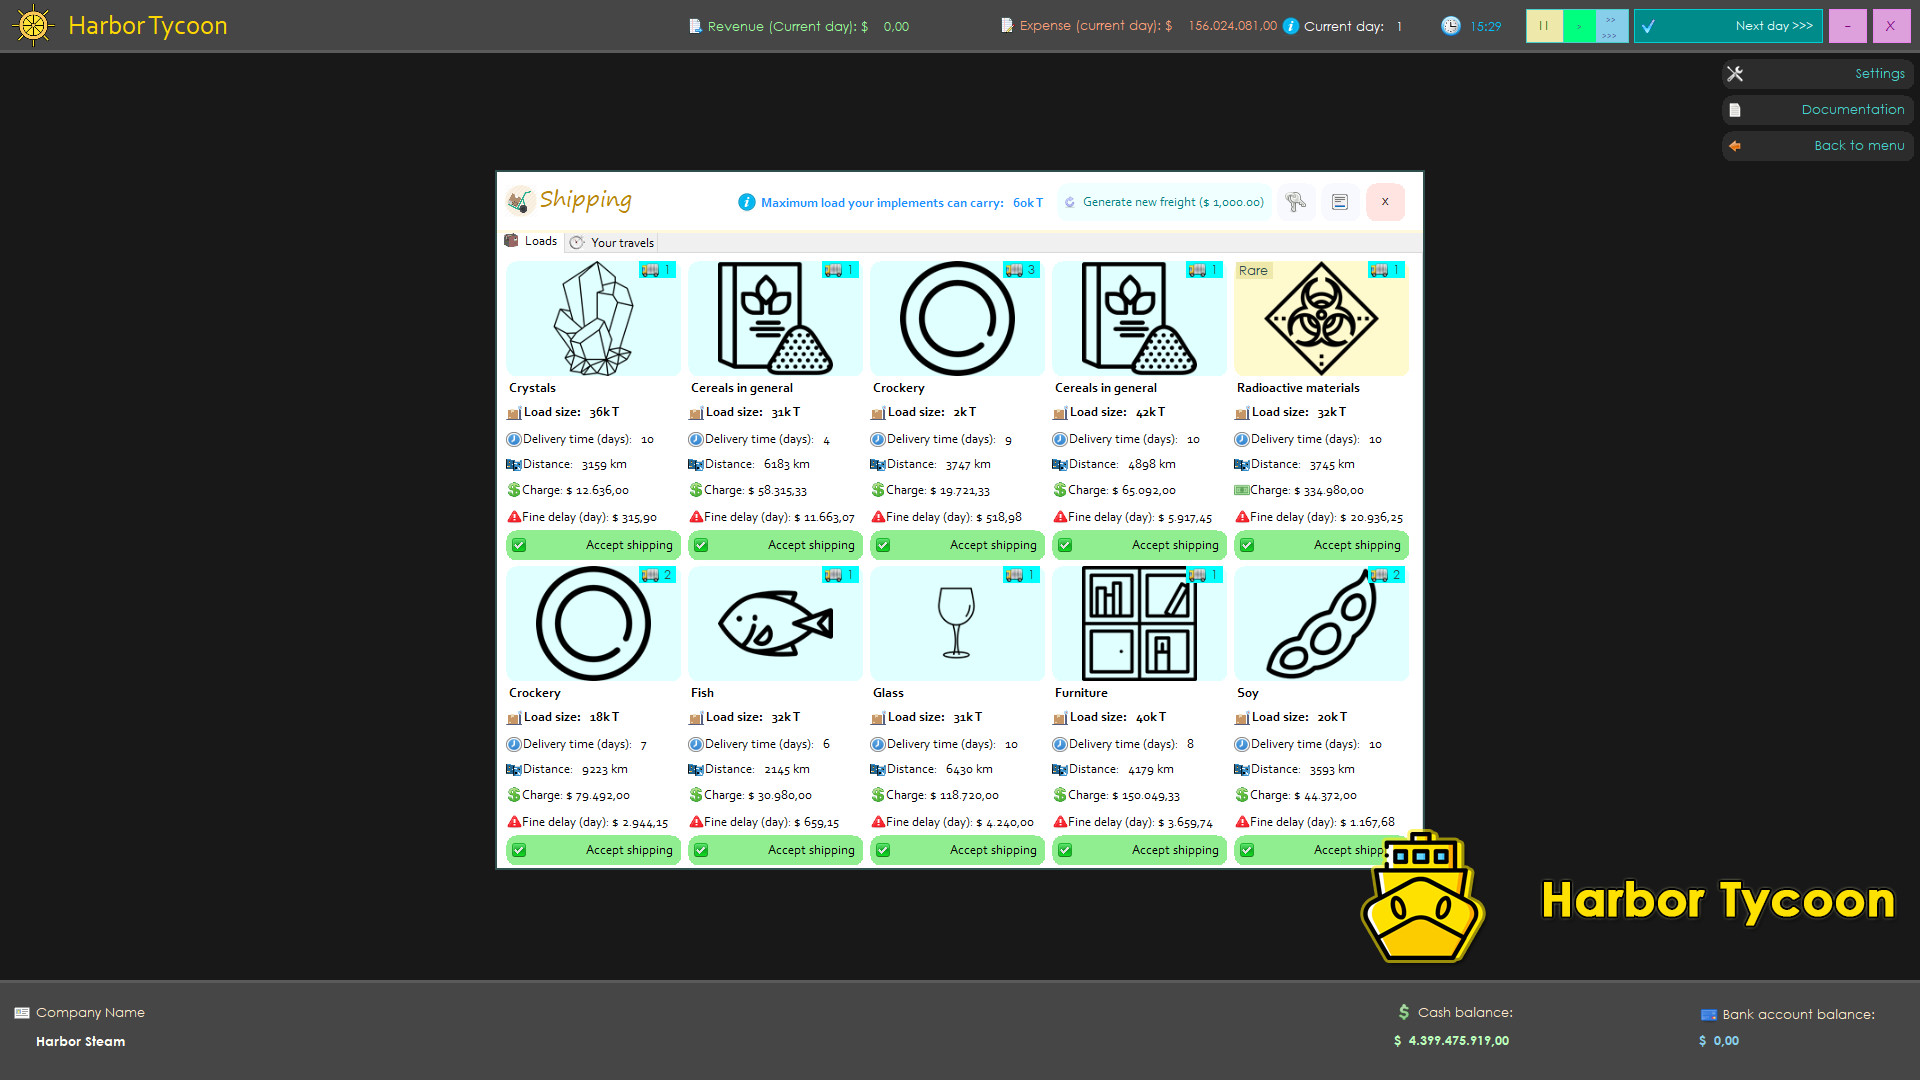Click the dollar icon beside Cash balance
The height and width of the screenshot is (1080, 1920).
pyautogui.click(x=1402, y=1012)
